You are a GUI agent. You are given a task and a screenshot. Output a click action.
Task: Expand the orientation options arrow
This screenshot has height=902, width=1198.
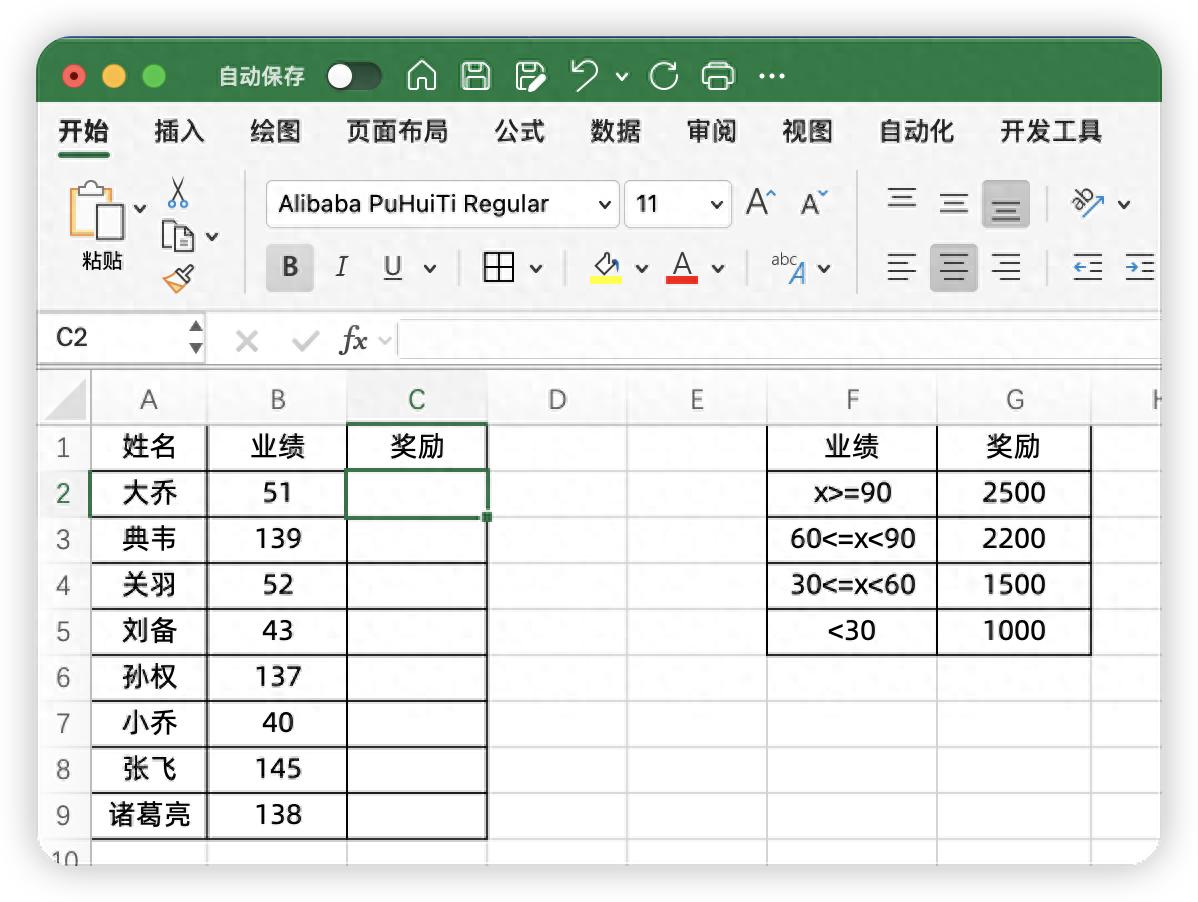click(1124, 204)
